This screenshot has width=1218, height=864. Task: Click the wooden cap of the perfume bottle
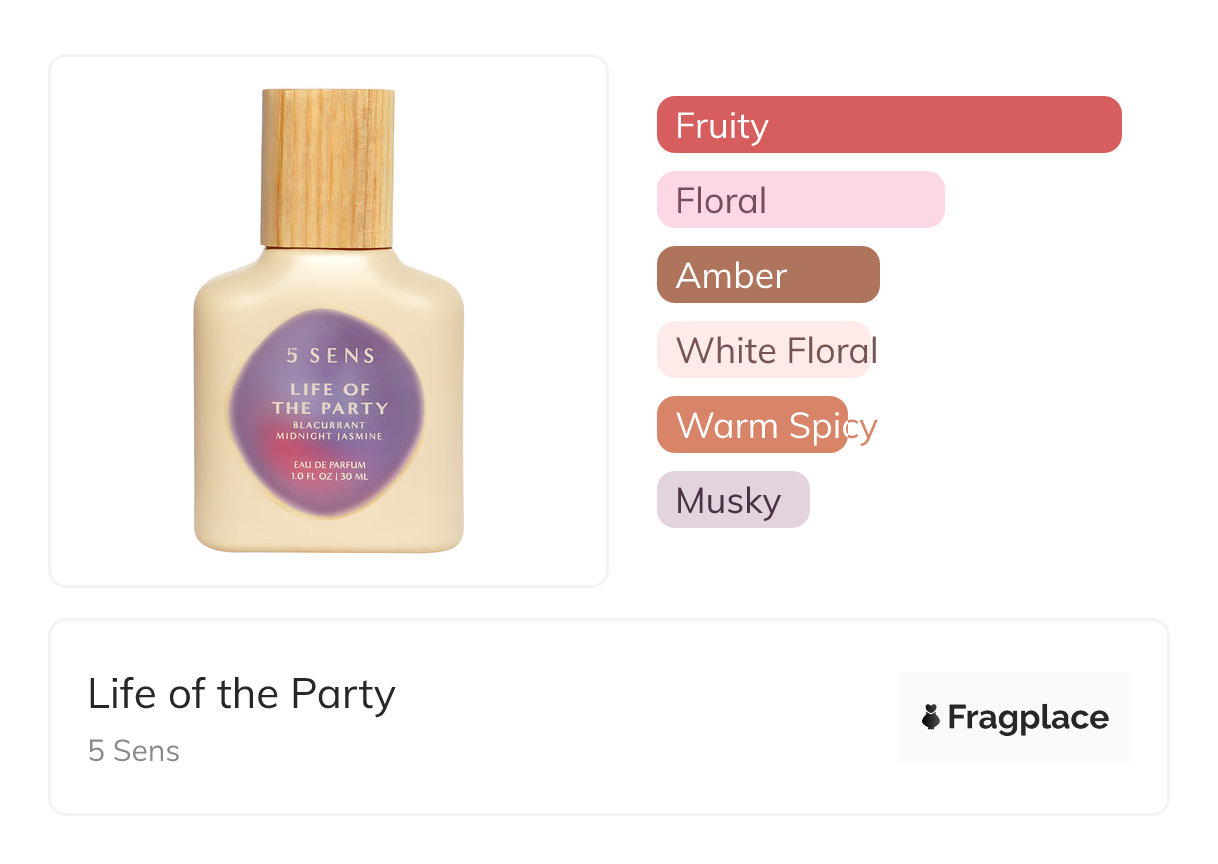click(328, 166)
